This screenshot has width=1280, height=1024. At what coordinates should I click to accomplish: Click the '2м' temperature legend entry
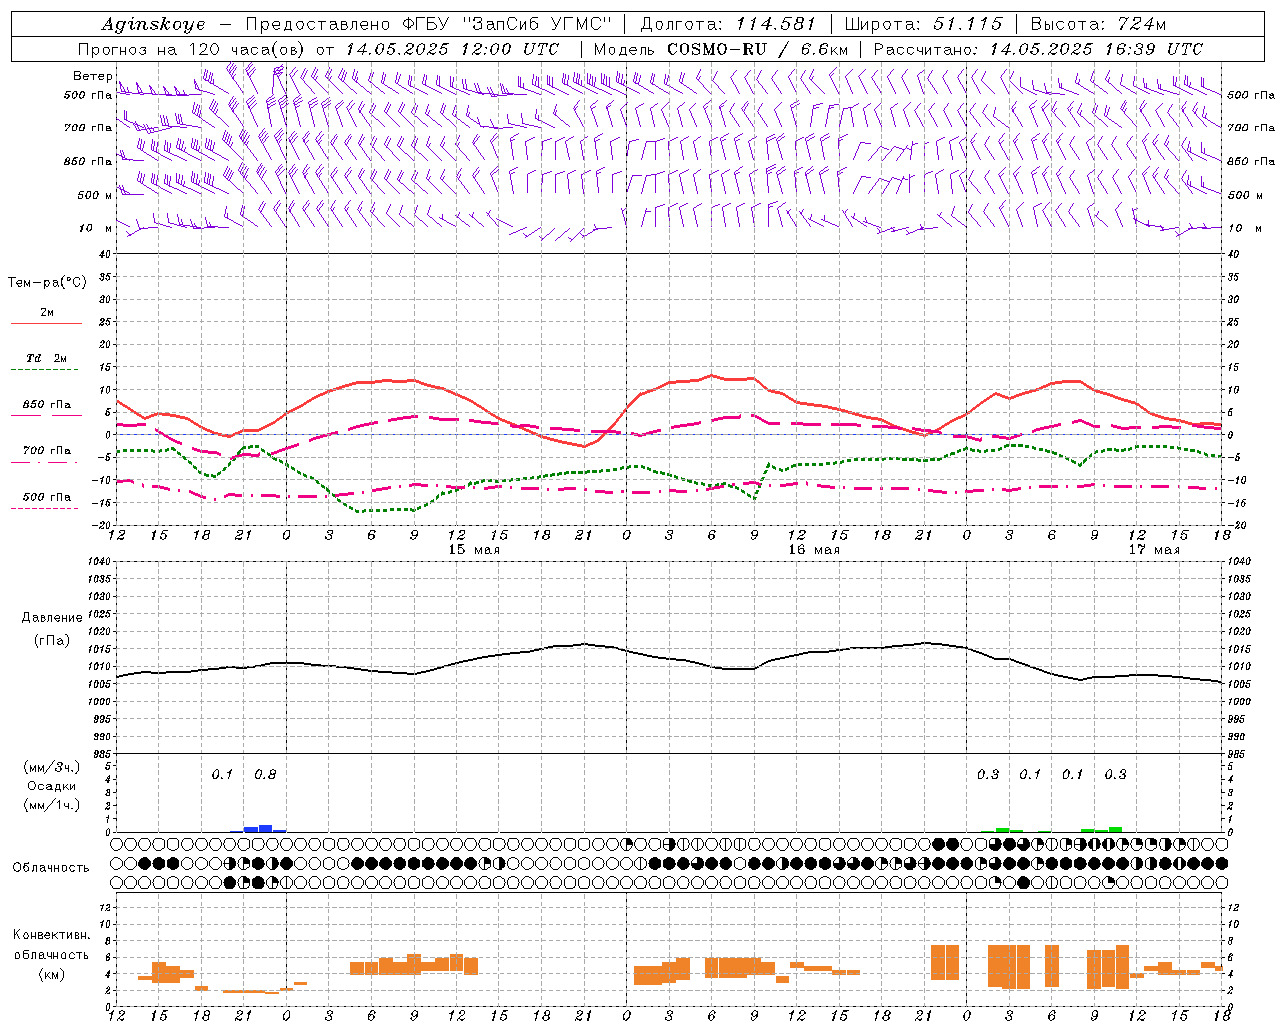[47, 313]
